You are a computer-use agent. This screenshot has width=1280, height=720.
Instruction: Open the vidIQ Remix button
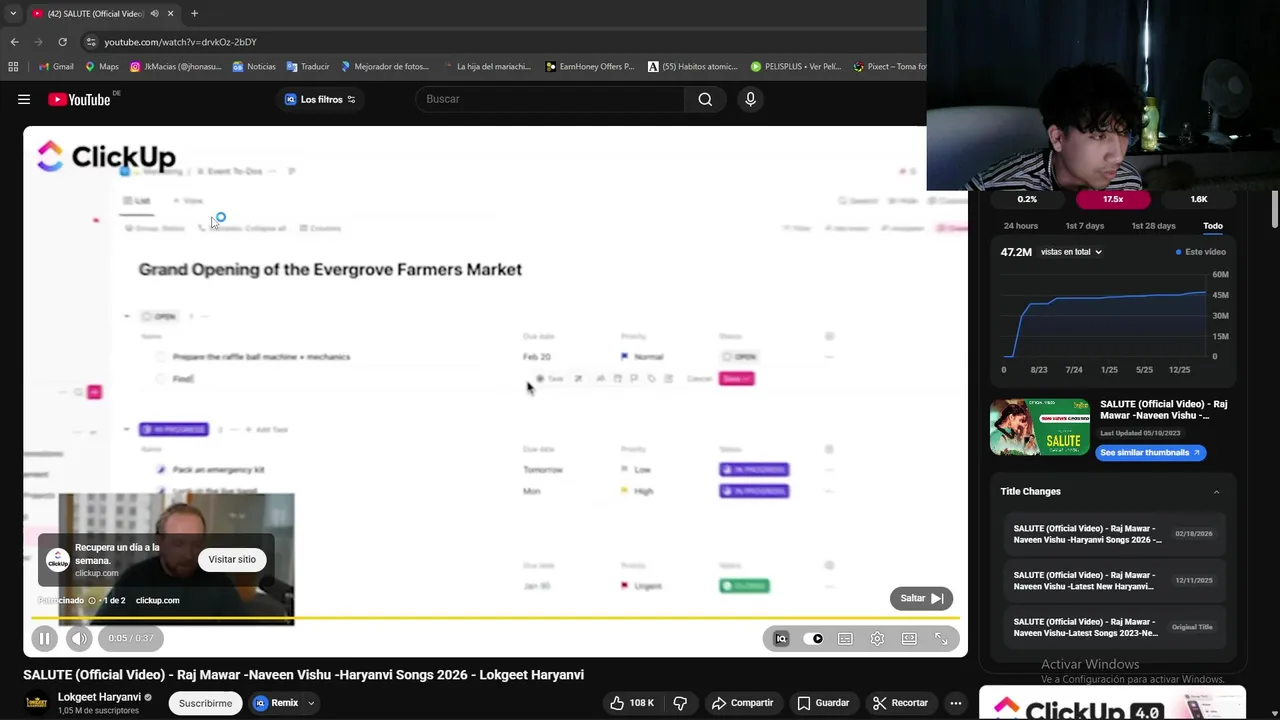tap(276, 703)
